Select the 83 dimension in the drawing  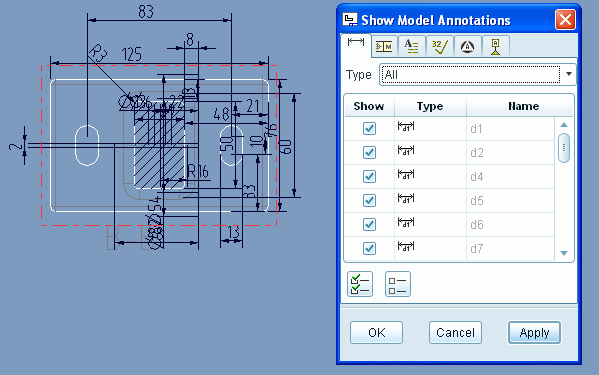pyautogui.click(x=146, y=12)
